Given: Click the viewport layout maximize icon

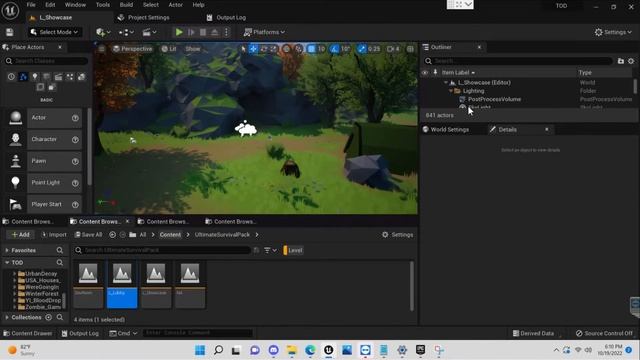Looking at the screenshot, I should click(410, 49).
